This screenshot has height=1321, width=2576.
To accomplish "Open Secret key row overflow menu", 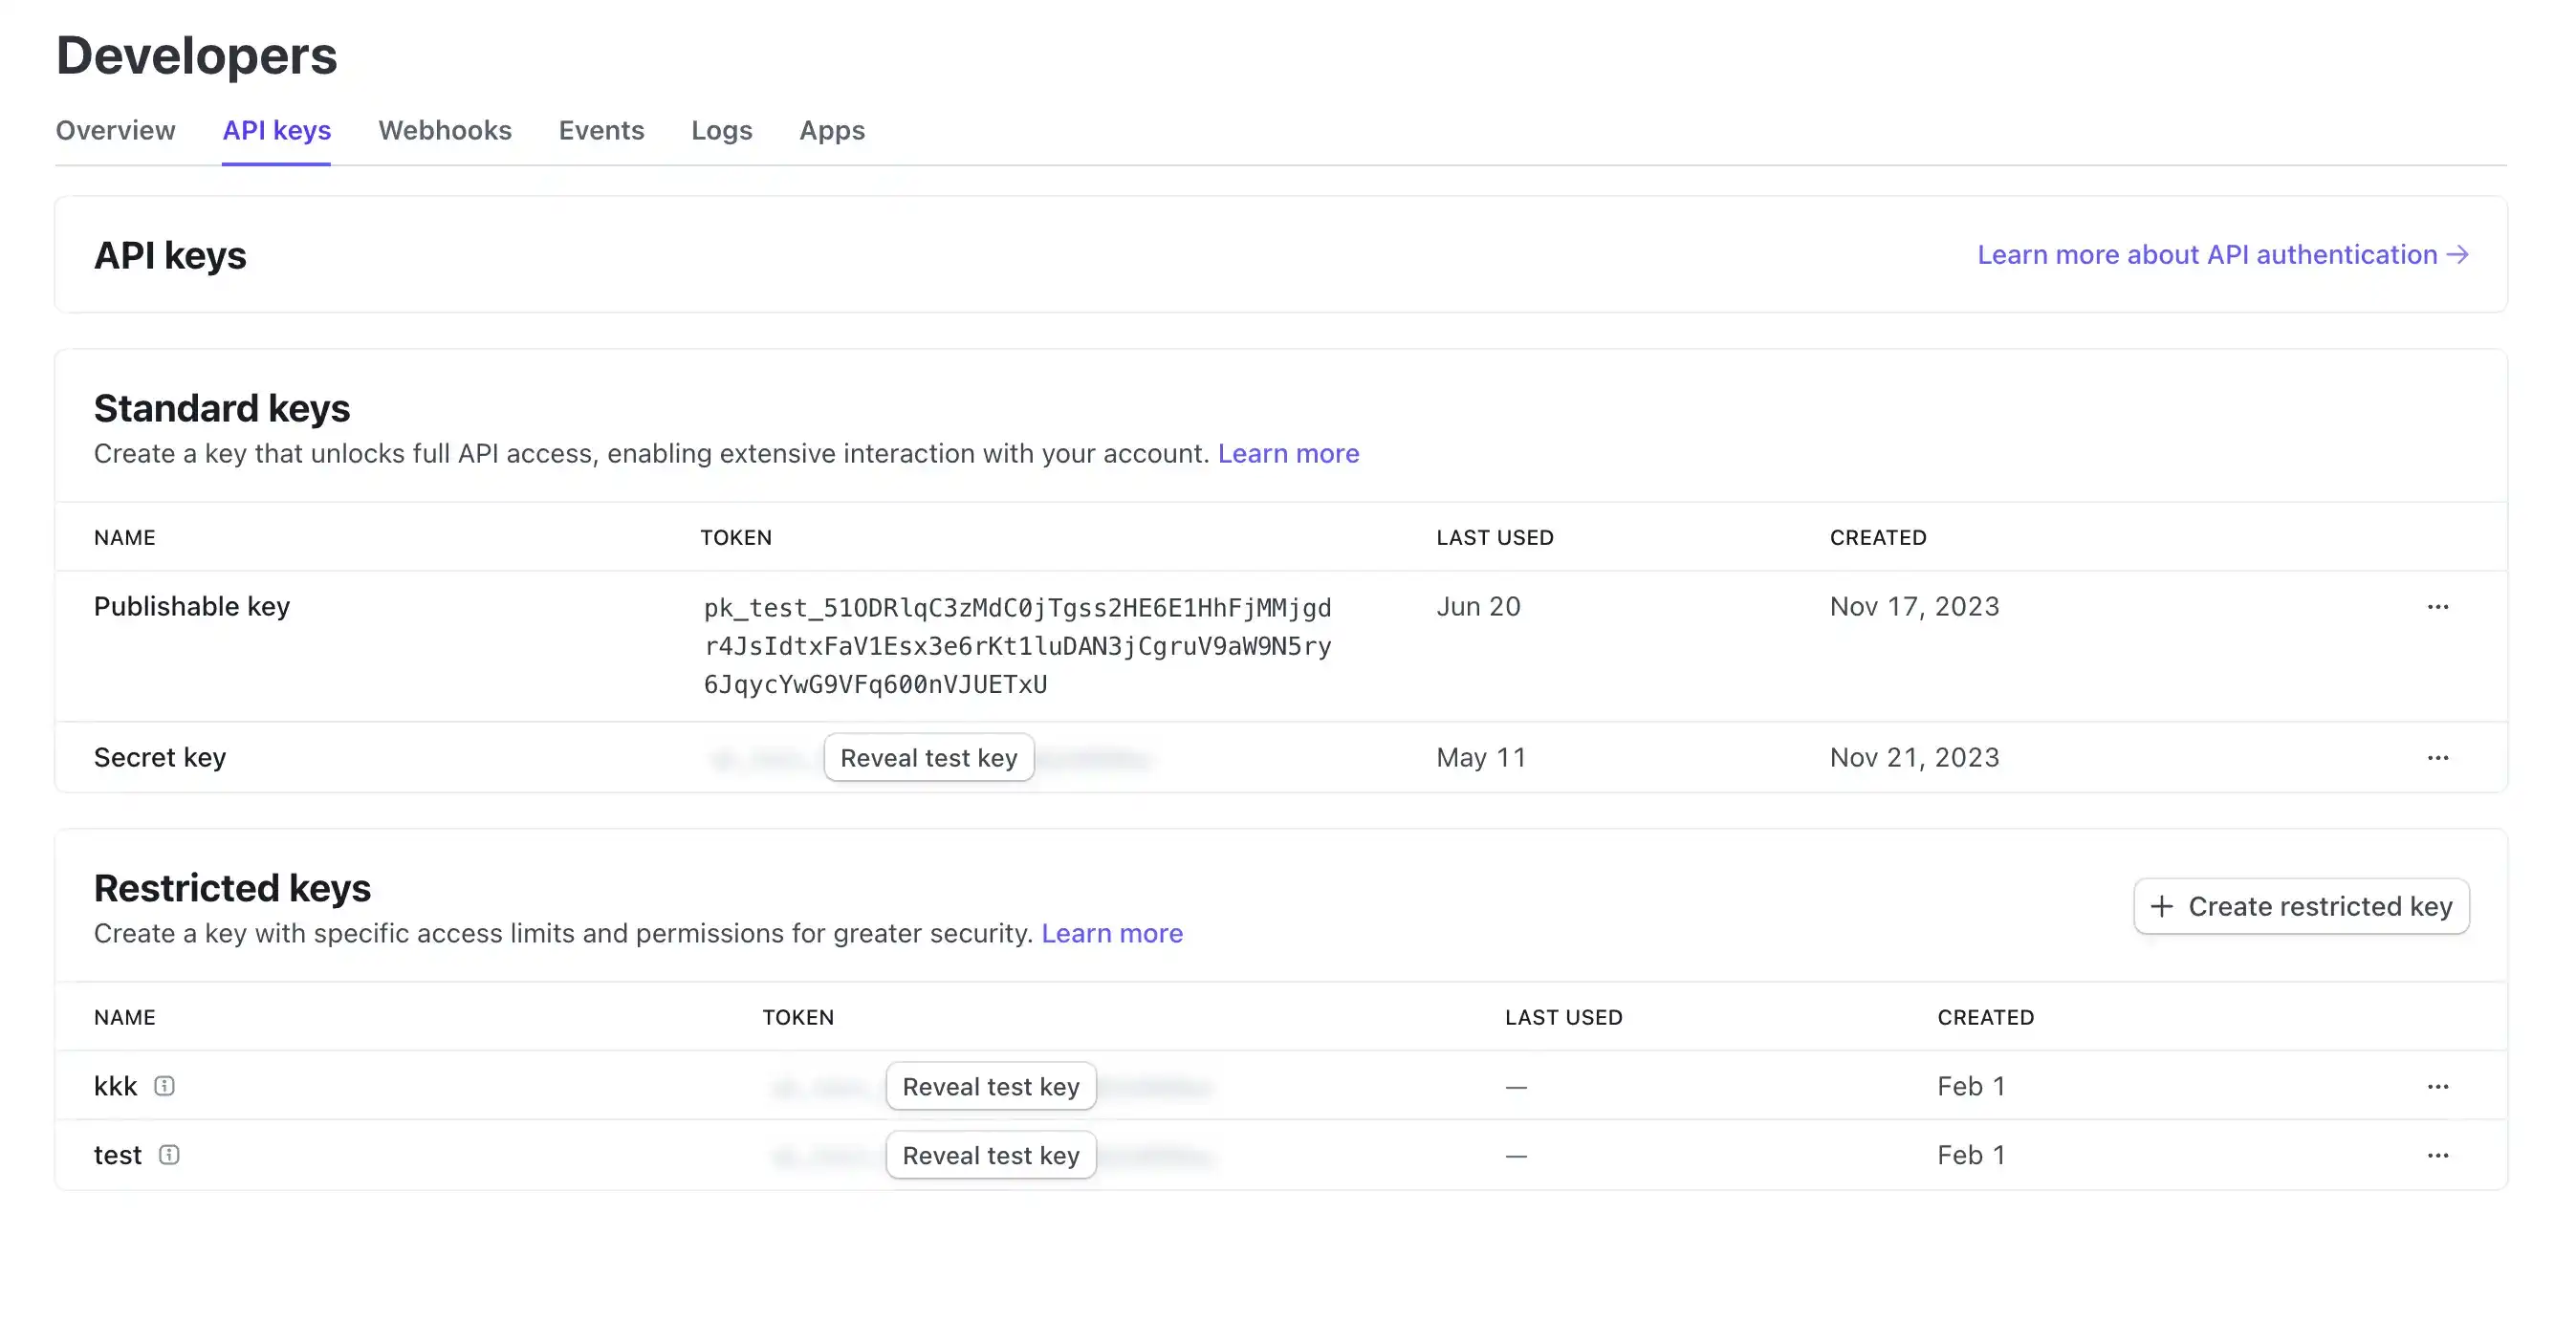I will (x=2437, y=758).
